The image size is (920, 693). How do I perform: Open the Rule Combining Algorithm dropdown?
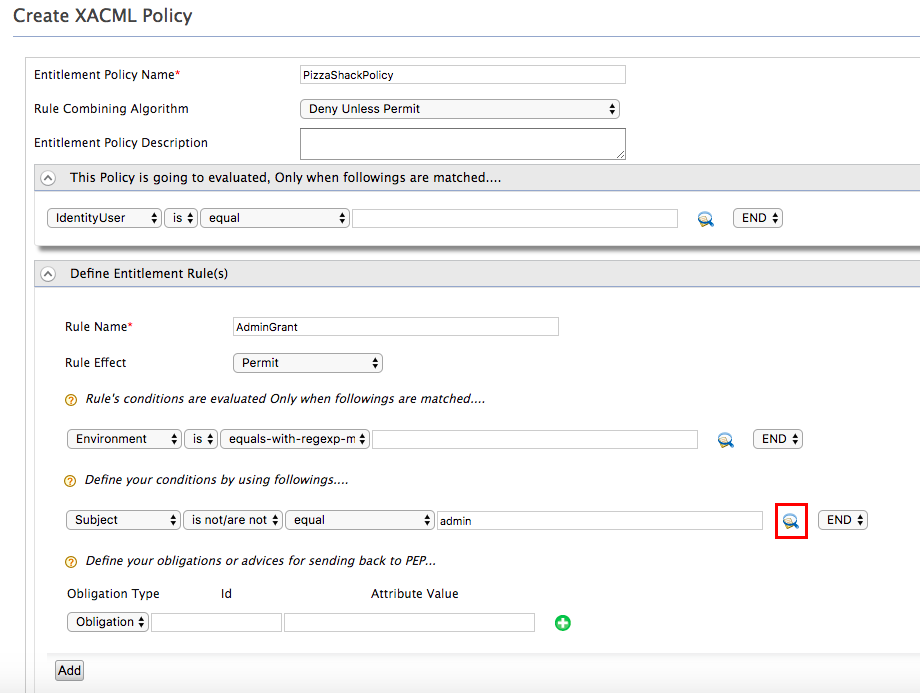459,109
